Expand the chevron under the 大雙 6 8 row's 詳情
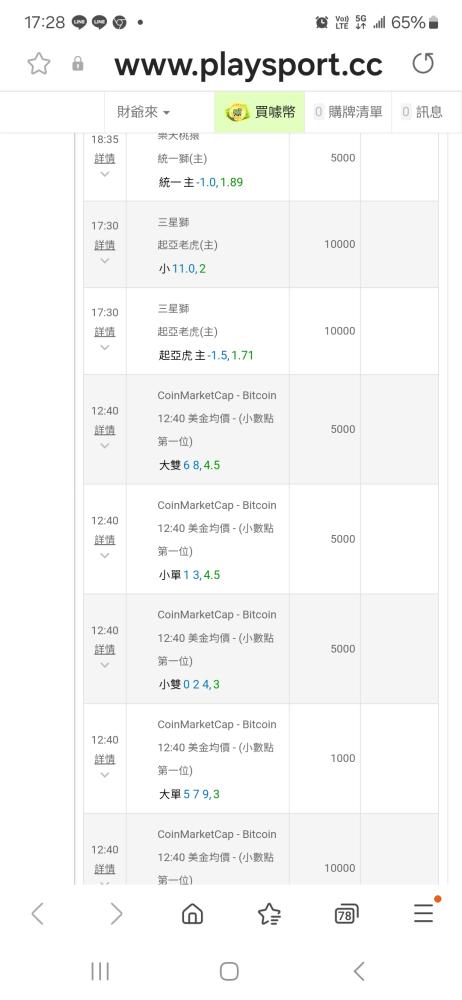Image resolution: width=462 pixels, height=1000 pixels. point(105,445)
